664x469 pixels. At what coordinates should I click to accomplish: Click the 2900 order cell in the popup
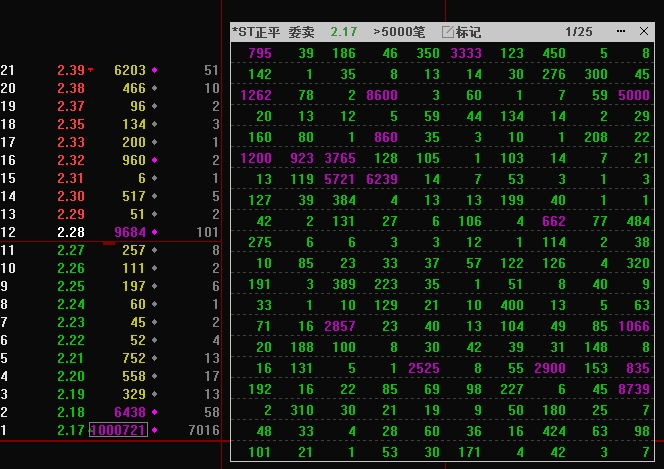(x=550, y=368)
